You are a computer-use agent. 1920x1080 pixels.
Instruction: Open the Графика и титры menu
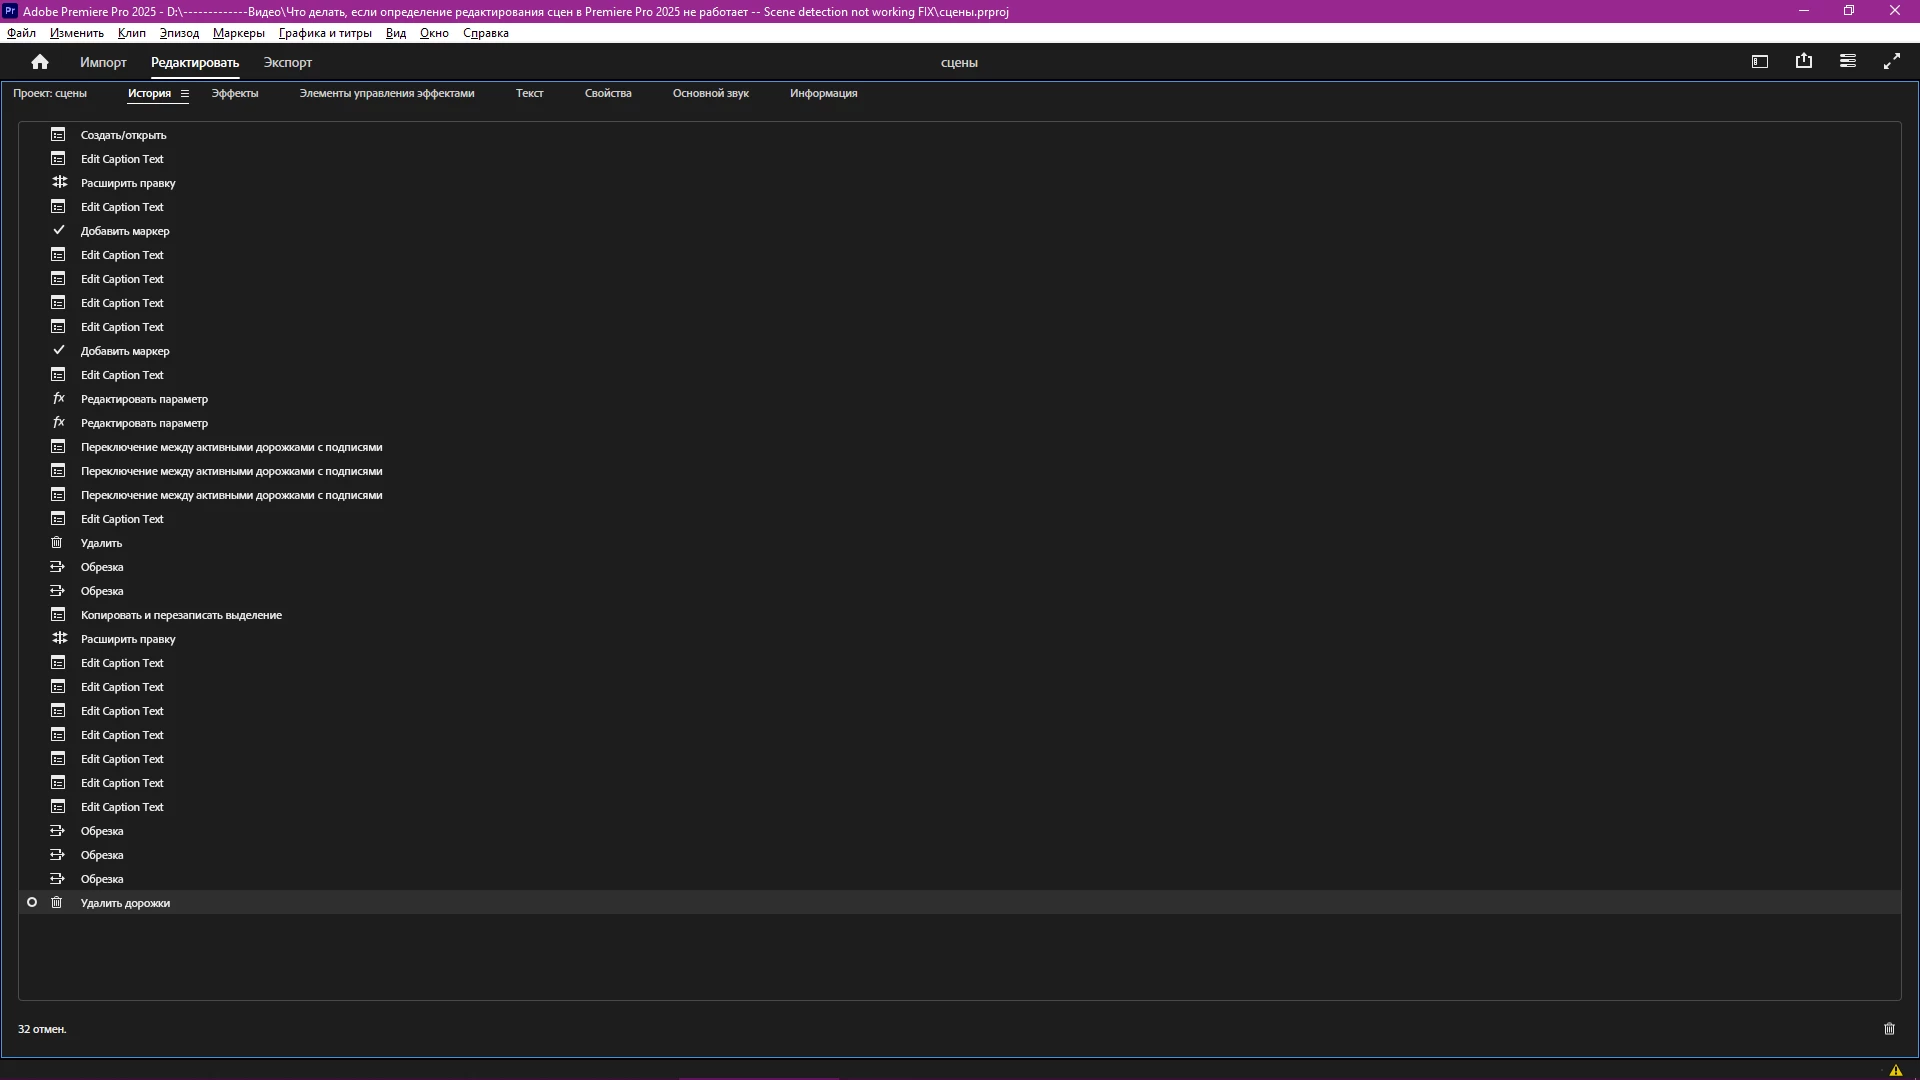pos(325,33)
